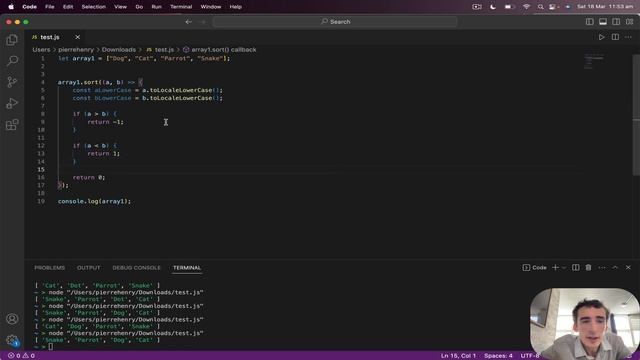Toggle the secondary sidebar layout icon
The image size is (640, 360).
(x=616, y=22)
